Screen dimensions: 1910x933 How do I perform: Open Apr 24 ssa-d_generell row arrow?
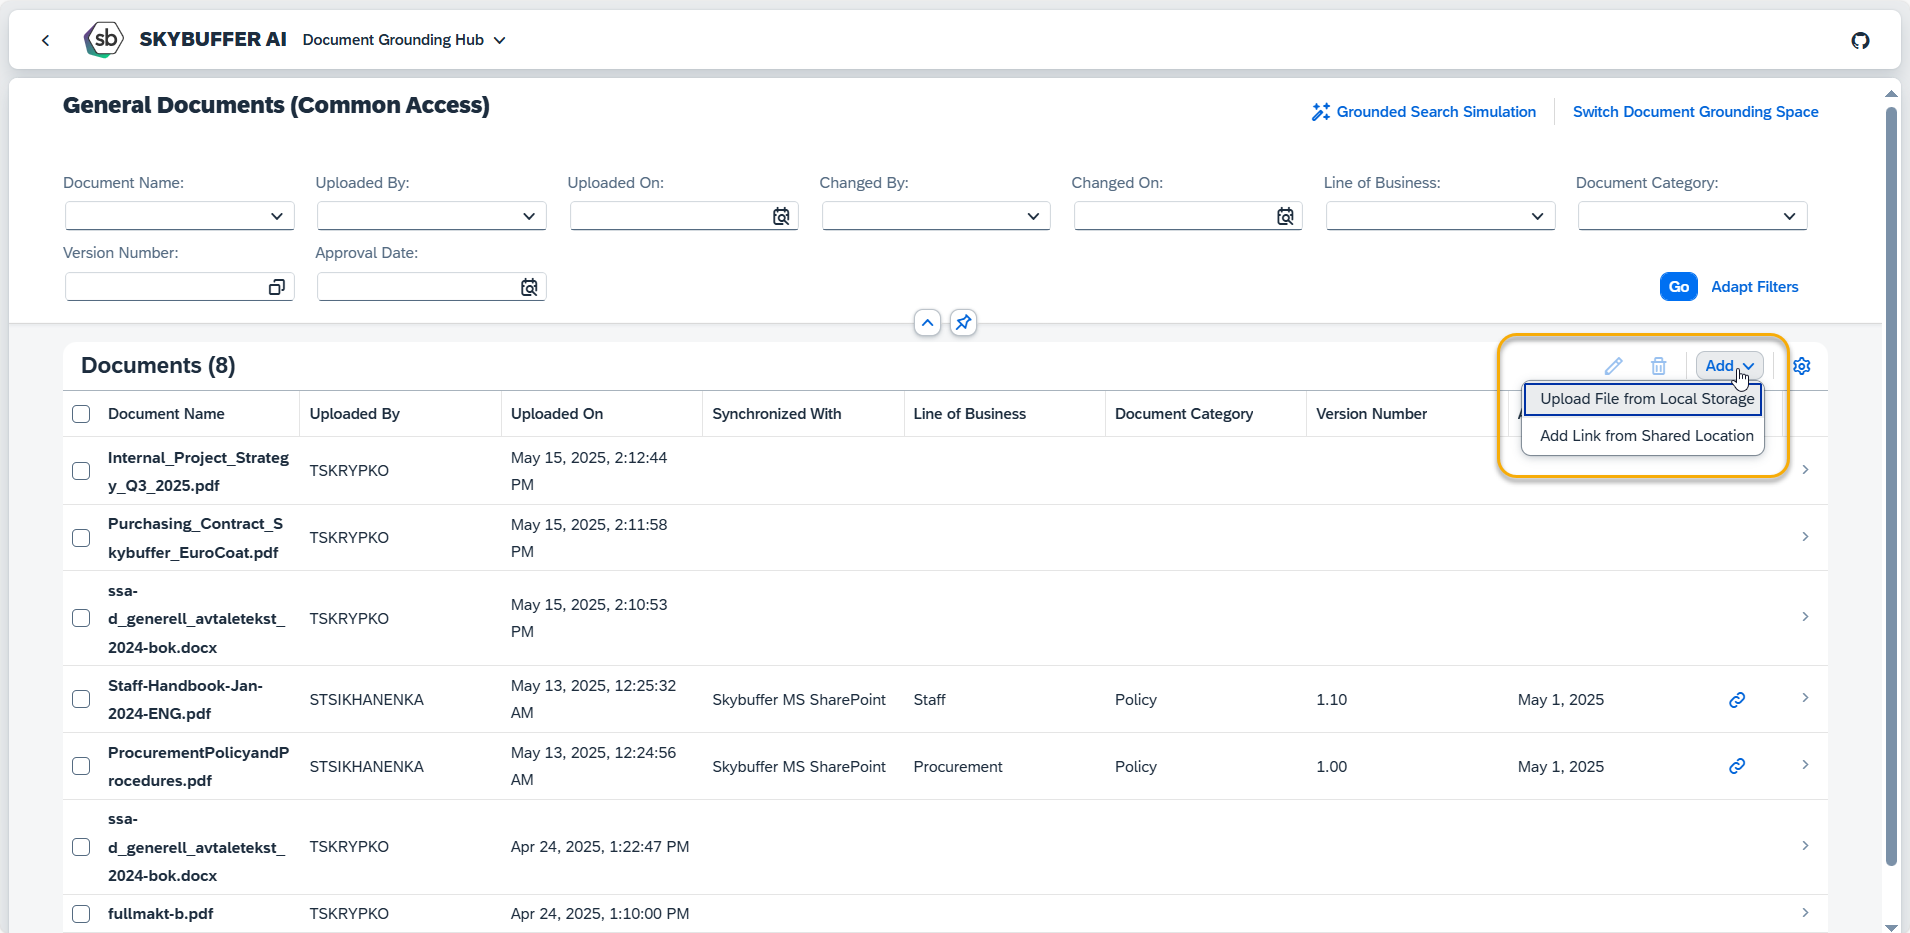1805,846
